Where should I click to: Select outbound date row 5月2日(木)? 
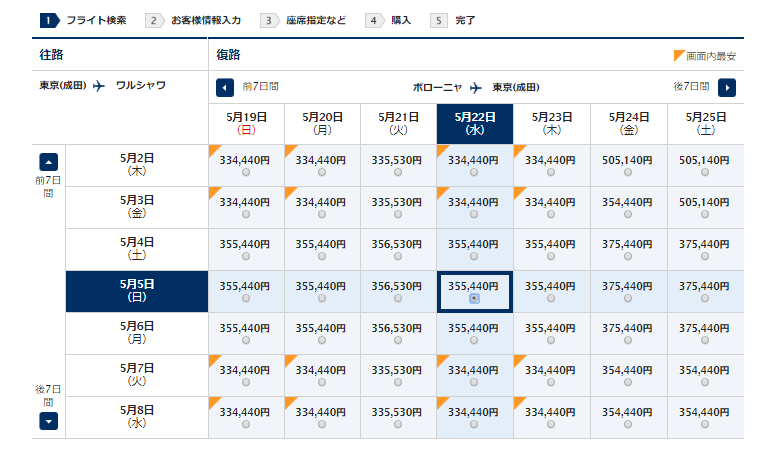(137, 166)
